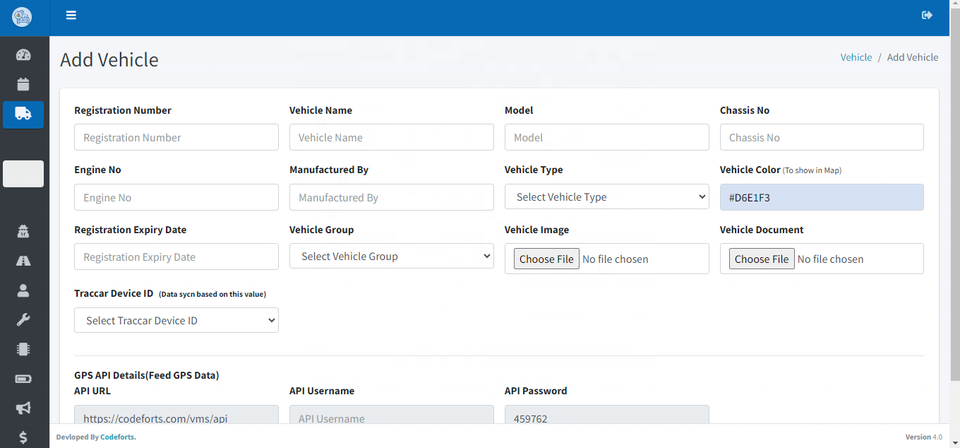Expand the Select Vehicle Group dropdown
This screenshot has height=448, width=960.
(x=391, y=257)
